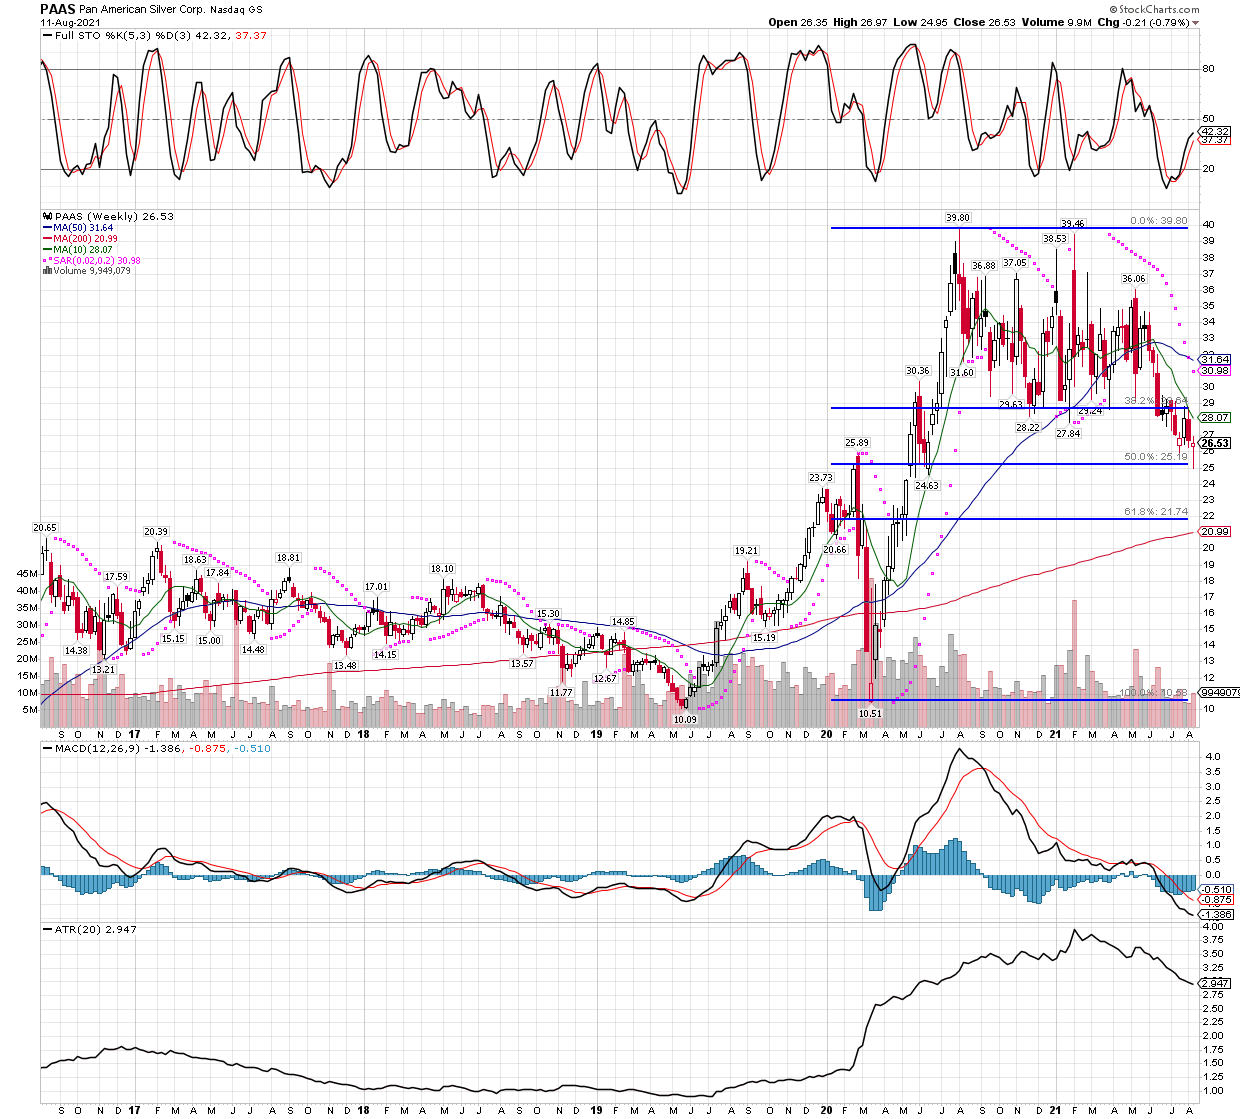This screenshot has width=1240, height=1119.
Task: Click the 13.21 low price annotation
Action: [104, 669]
